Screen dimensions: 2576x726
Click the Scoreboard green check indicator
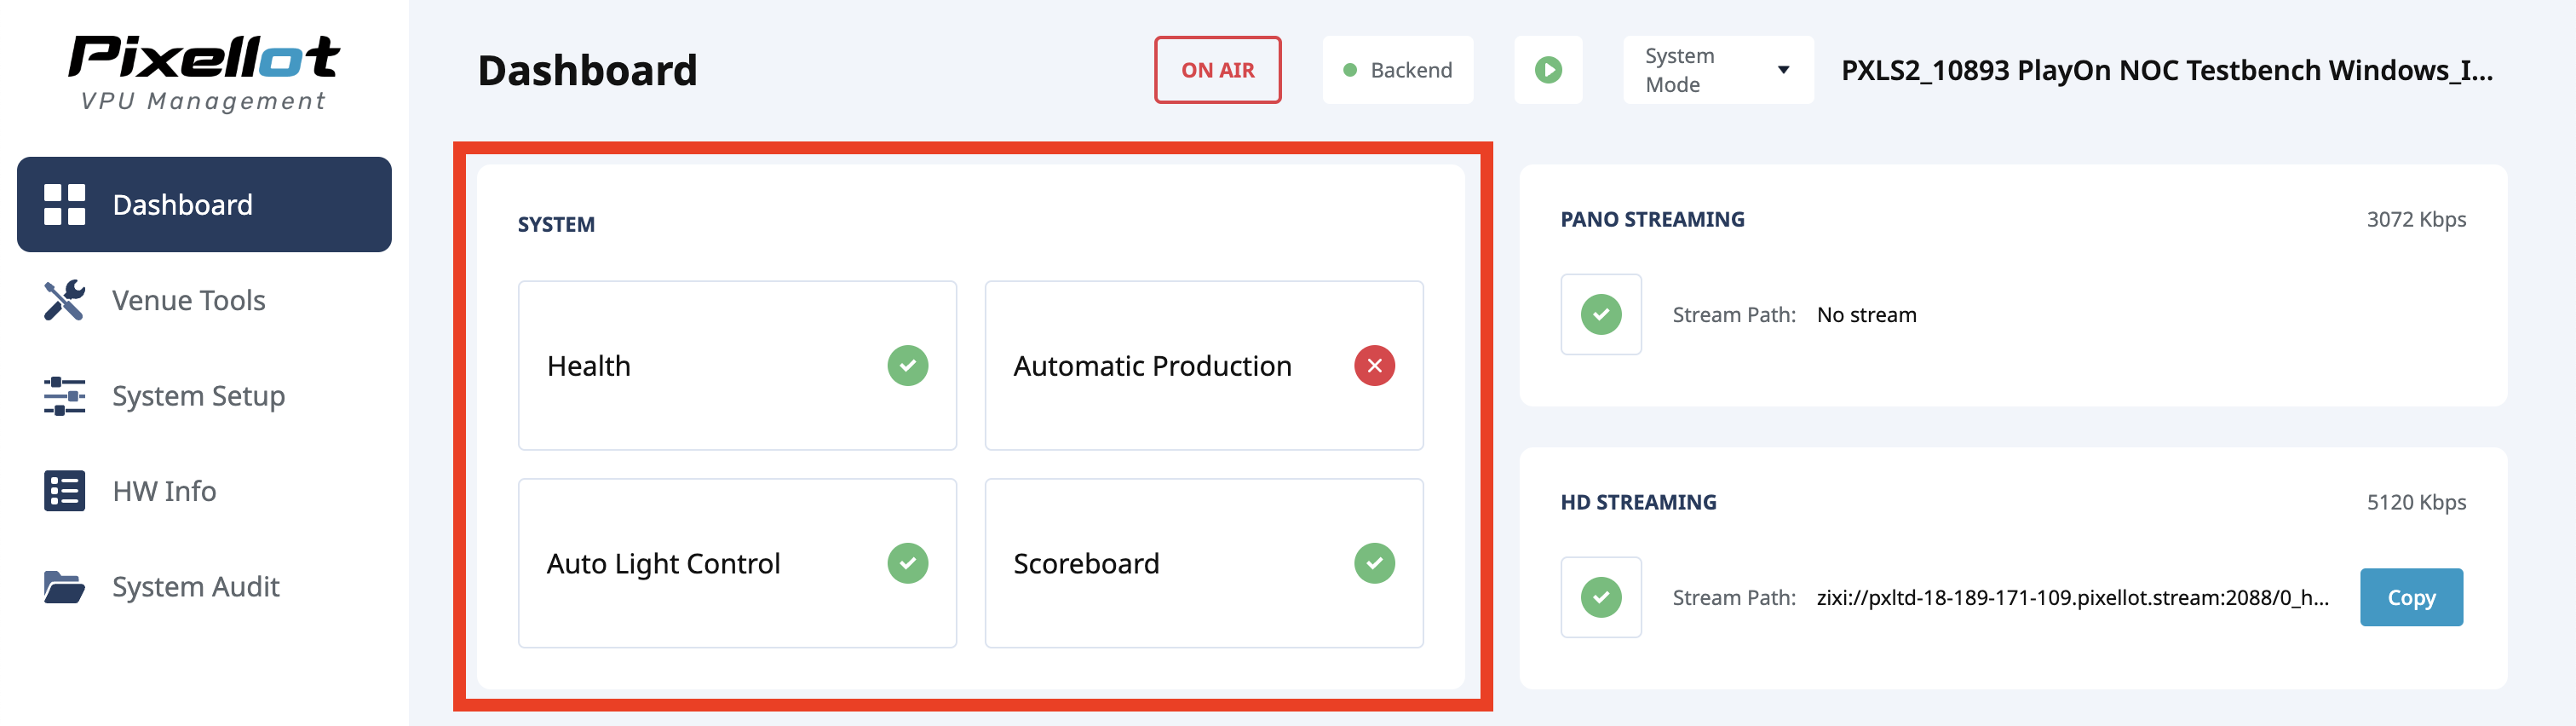tap(1374, 564)
